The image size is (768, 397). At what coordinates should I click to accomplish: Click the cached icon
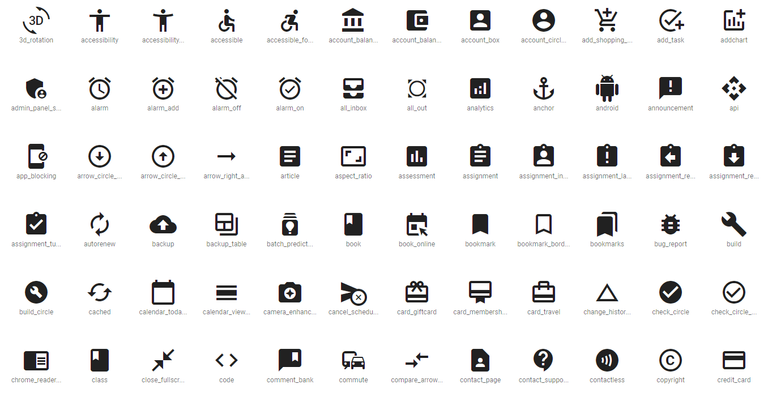pyautogui.click(x=99, y=292)
